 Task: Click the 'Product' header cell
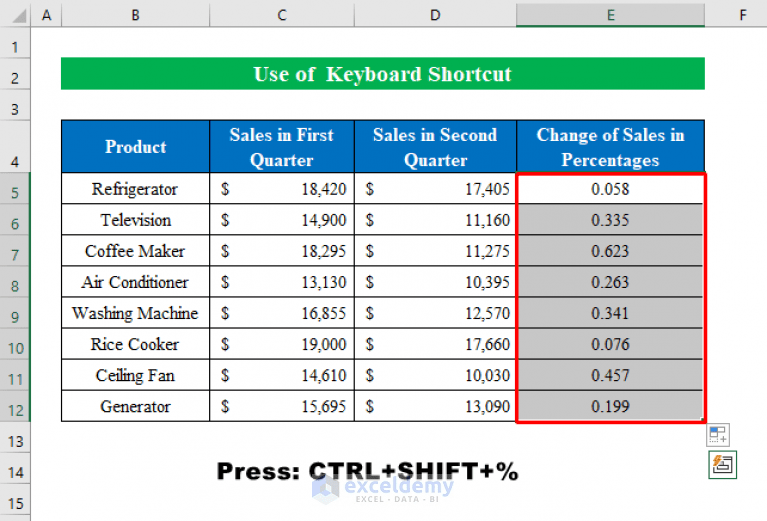coord(135,147)
